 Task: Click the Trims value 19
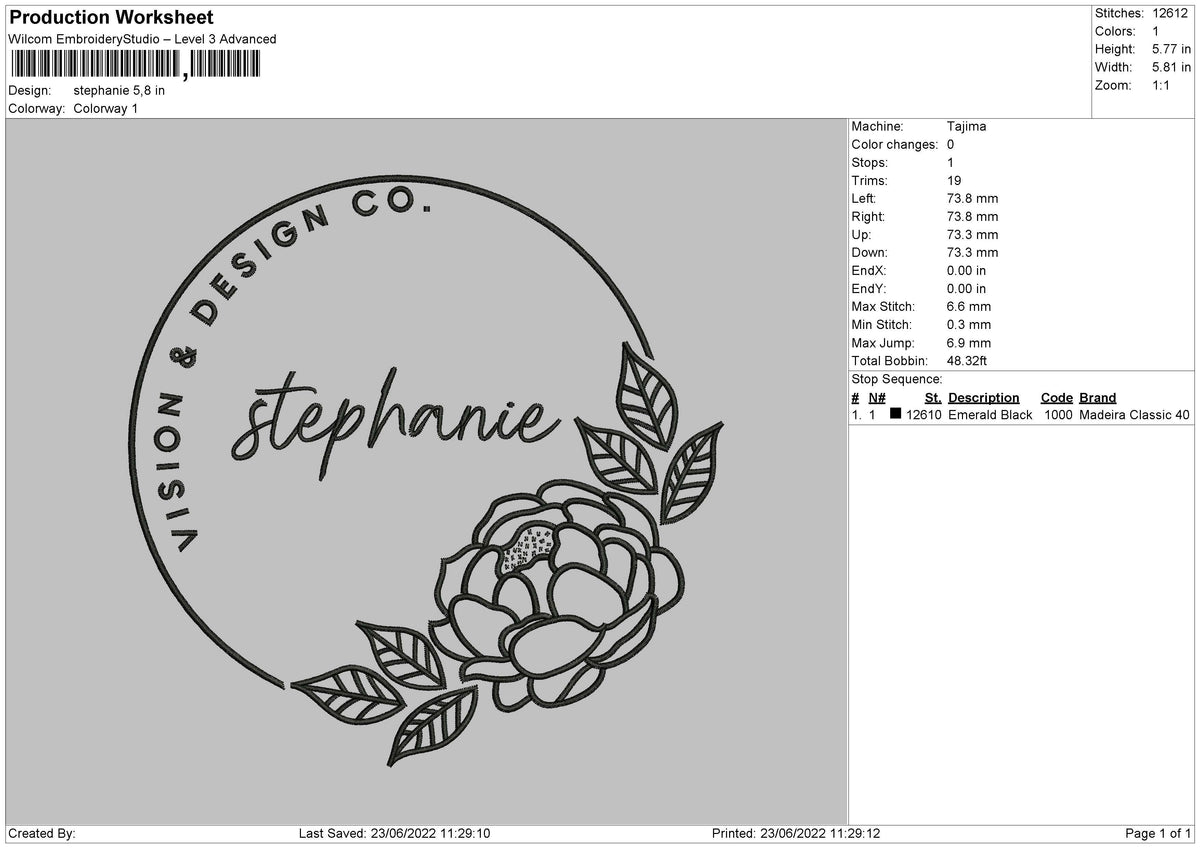[x=954, y=181]
